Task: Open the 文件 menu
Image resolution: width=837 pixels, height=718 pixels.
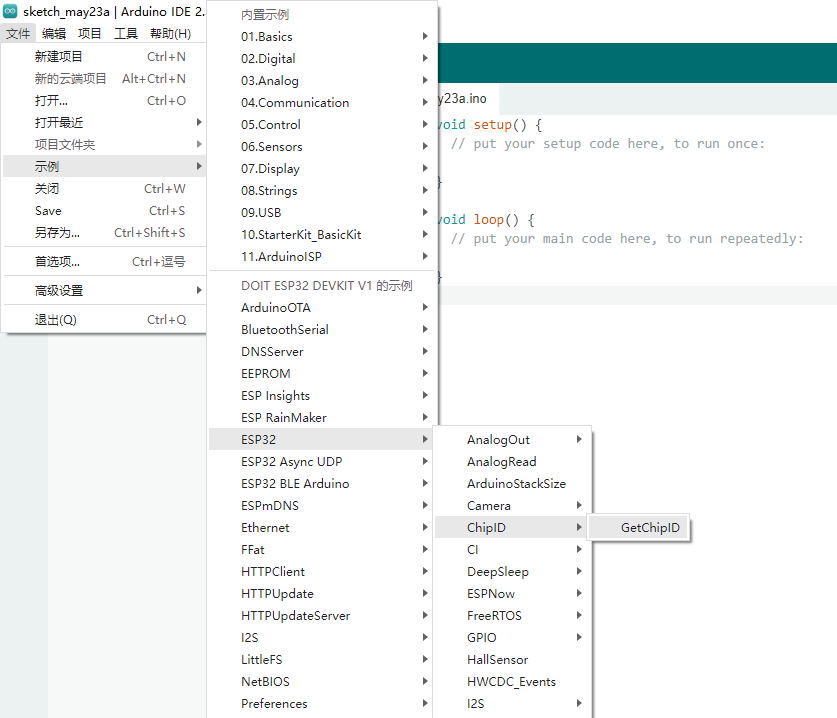Action: coord(18,34)
